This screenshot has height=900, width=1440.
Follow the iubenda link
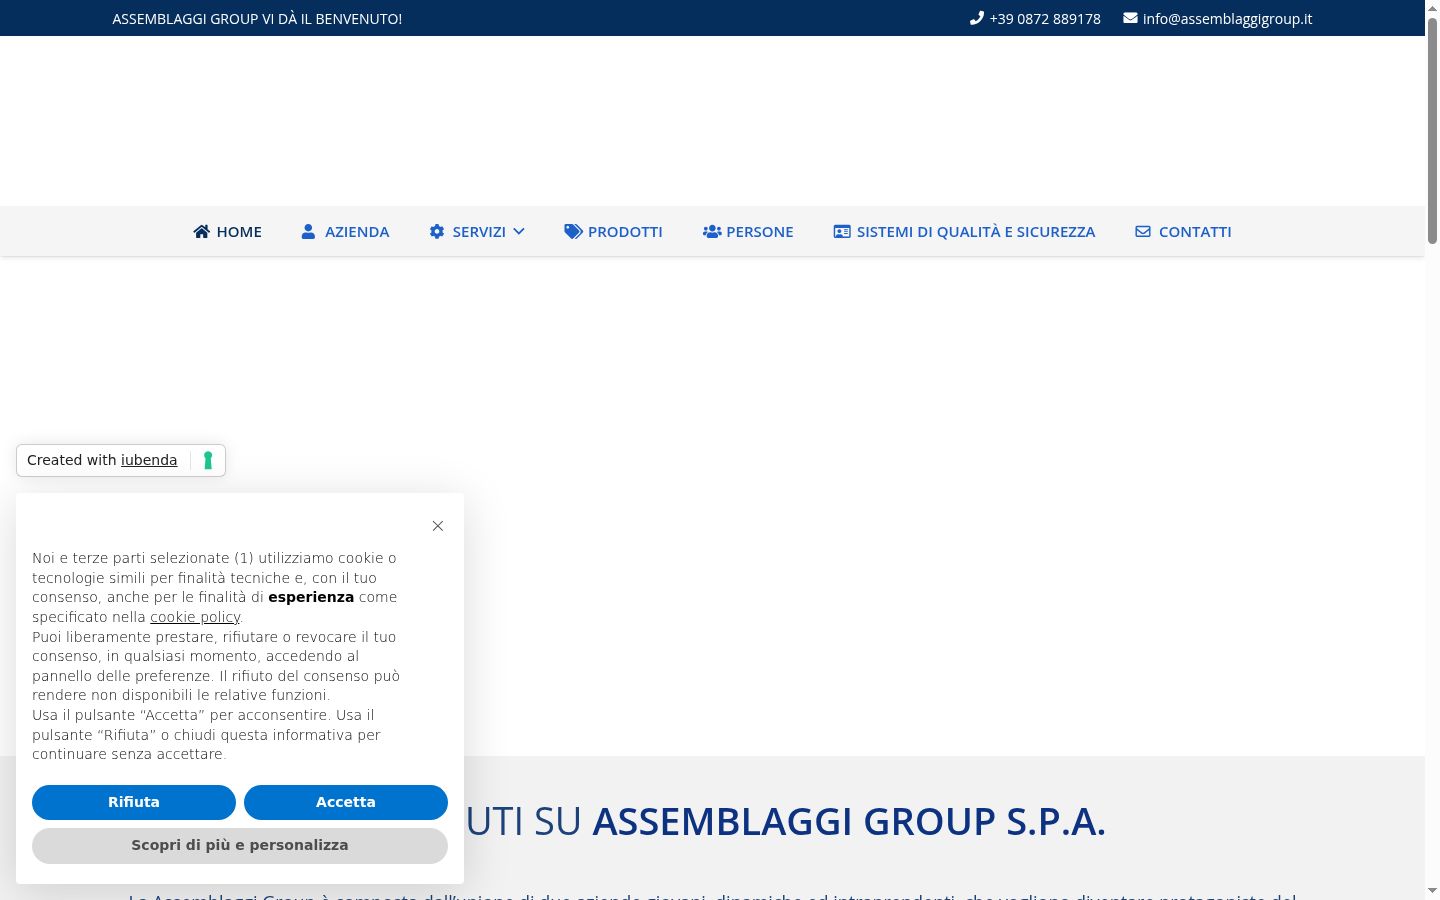[149, 460]
